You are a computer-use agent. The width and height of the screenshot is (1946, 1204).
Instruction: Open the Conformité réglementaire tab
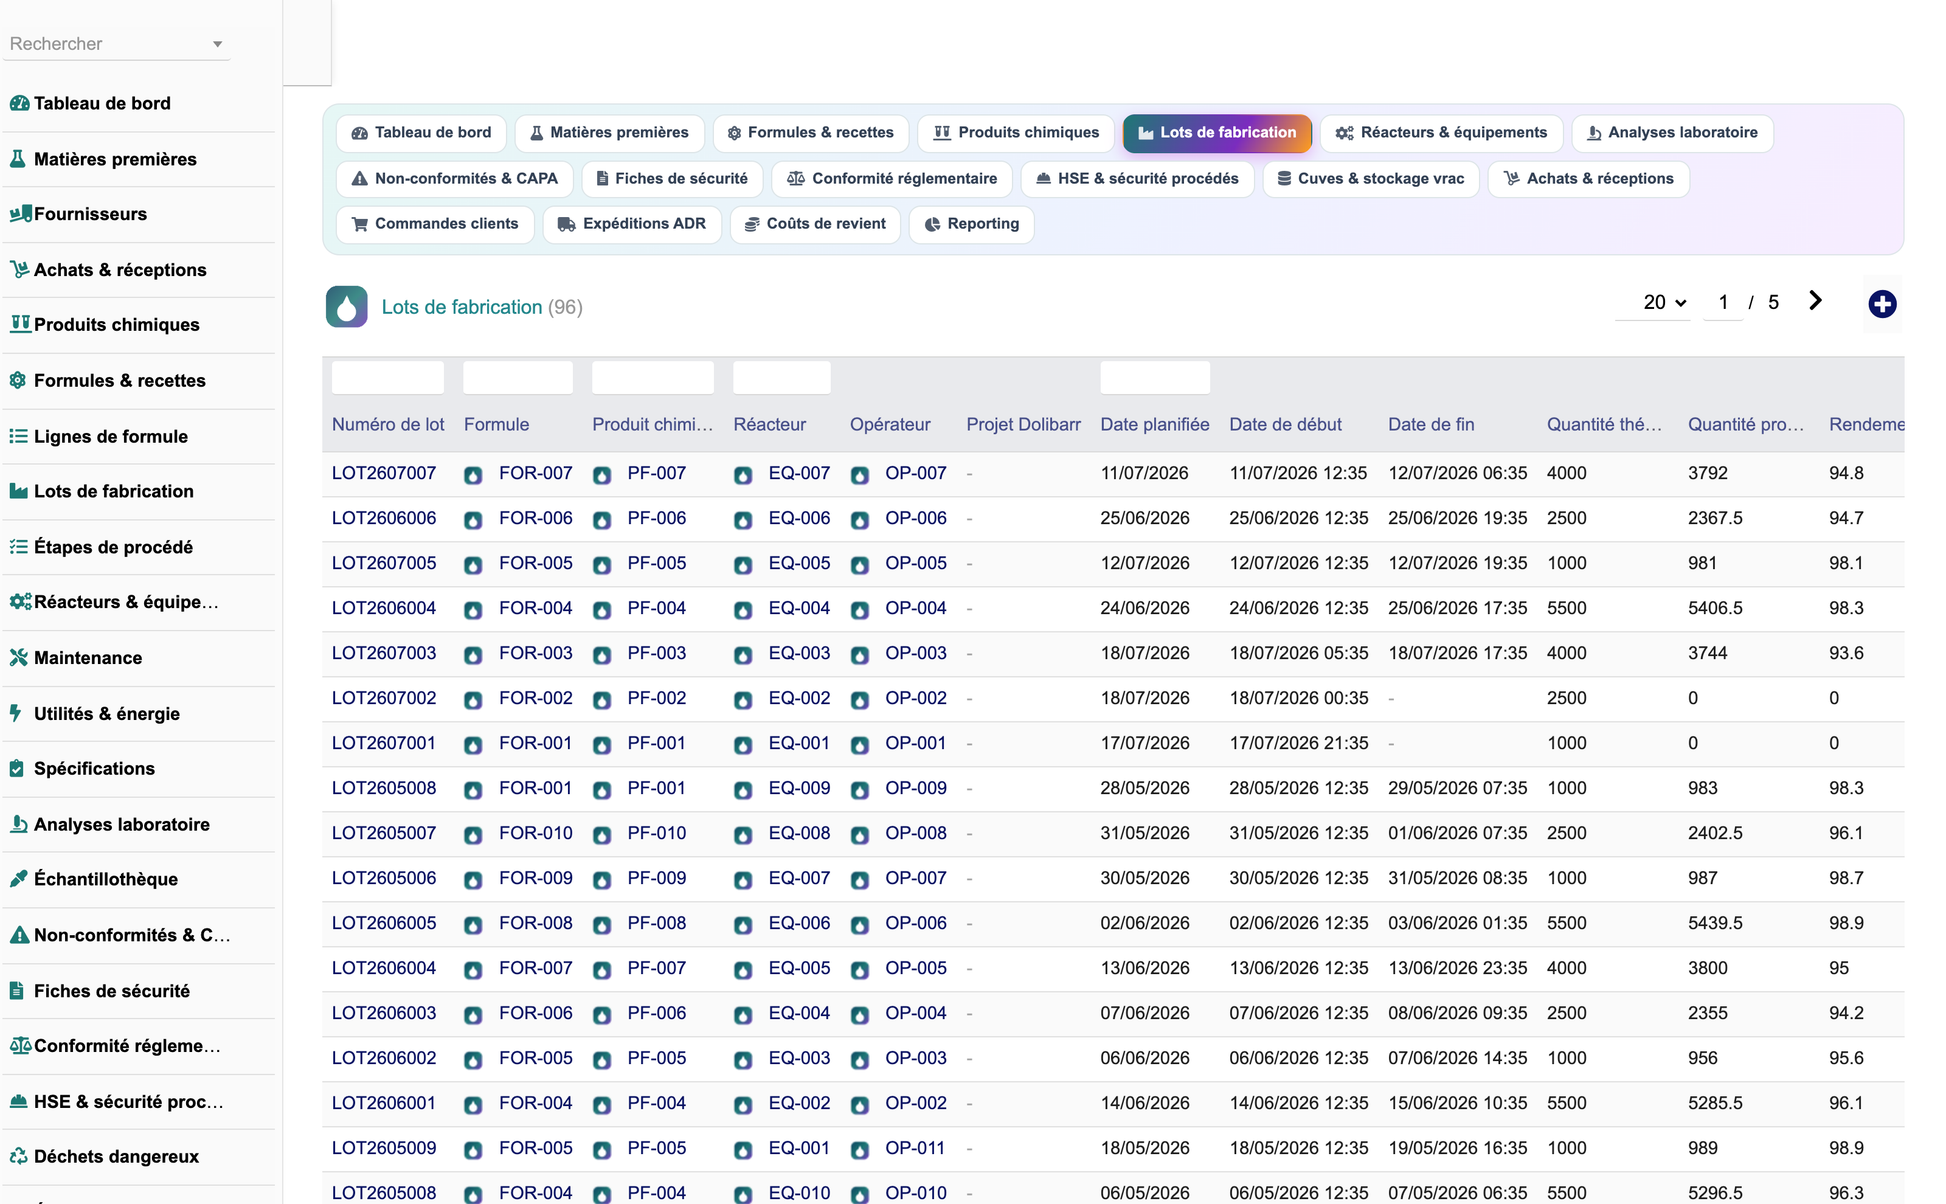(892, 179)
